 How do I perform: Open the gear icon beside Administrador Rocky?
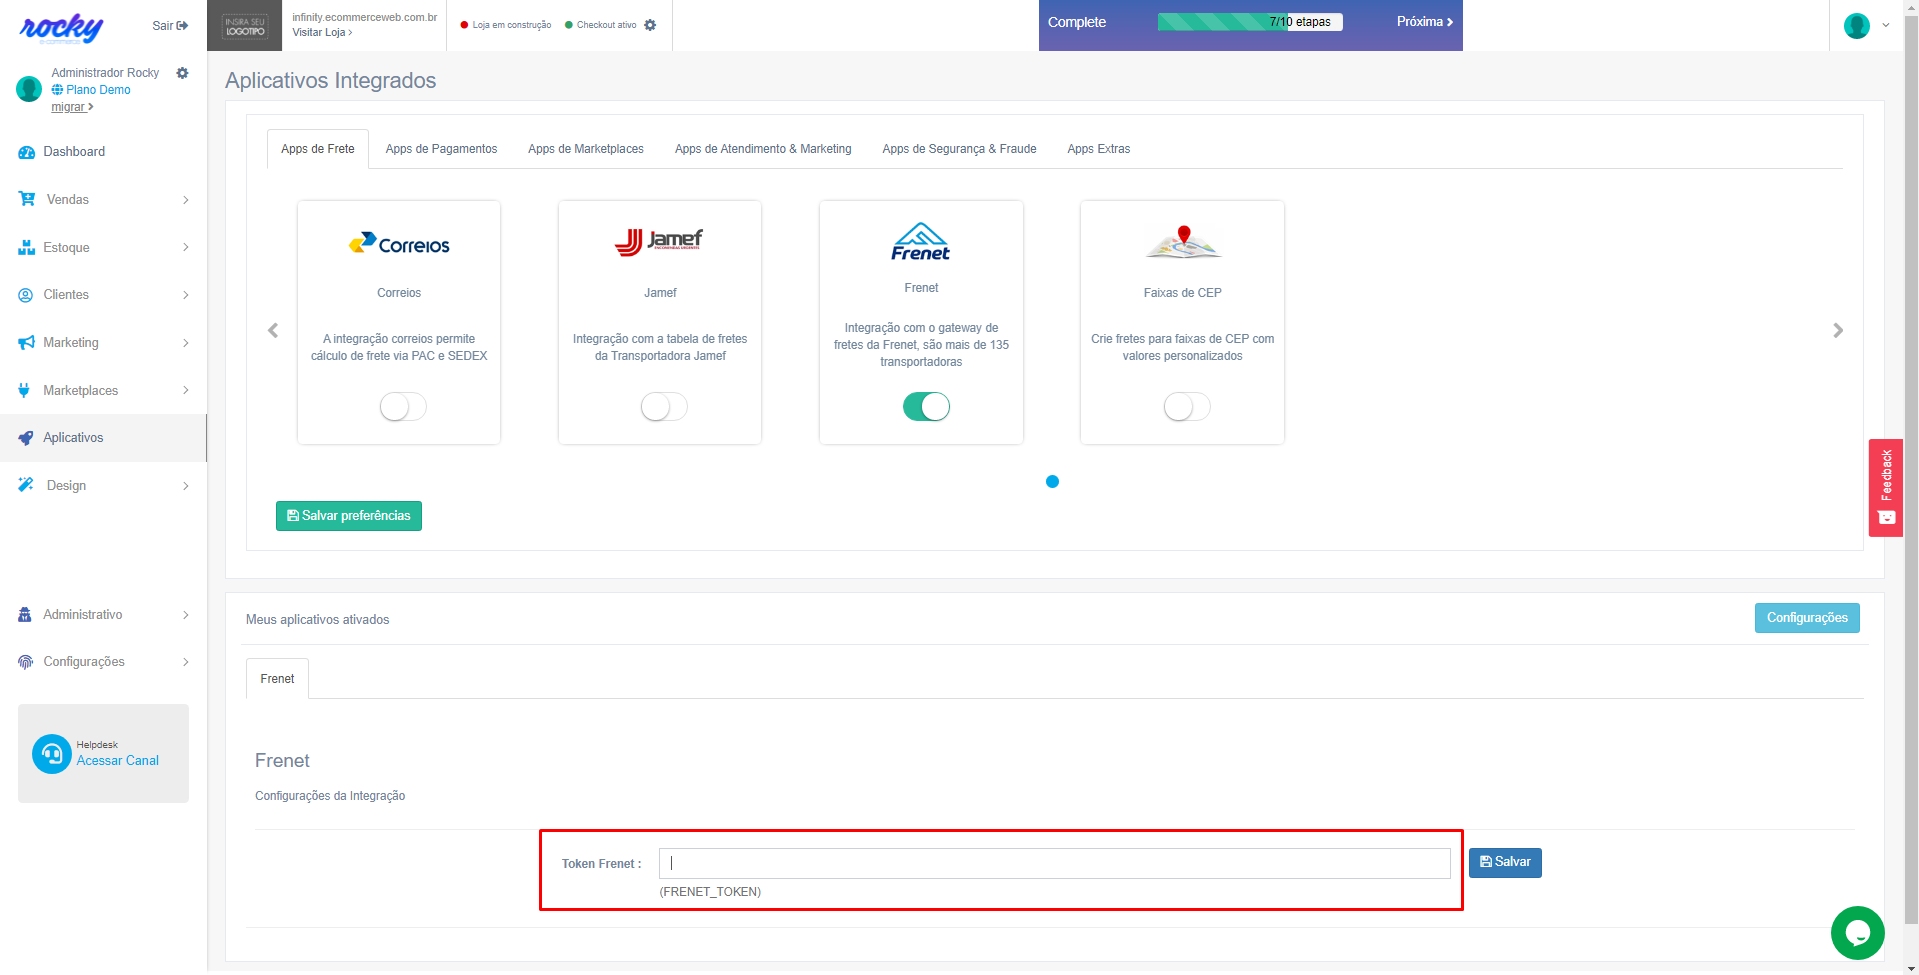click(x=182, y=73)
